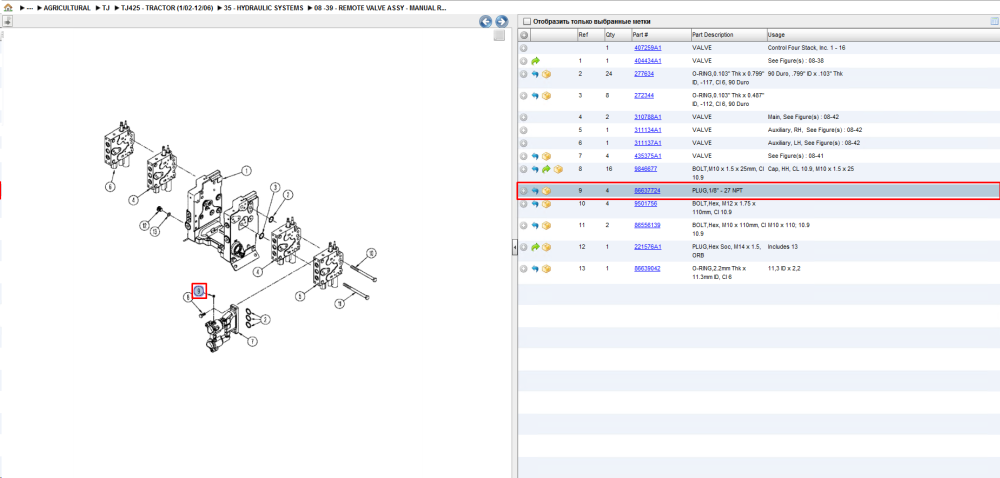Click the blue arrow icon in the 272344 row
The width and height of the screenshot is (1000, 478).
pyautogui.click(x=535, y=96)
